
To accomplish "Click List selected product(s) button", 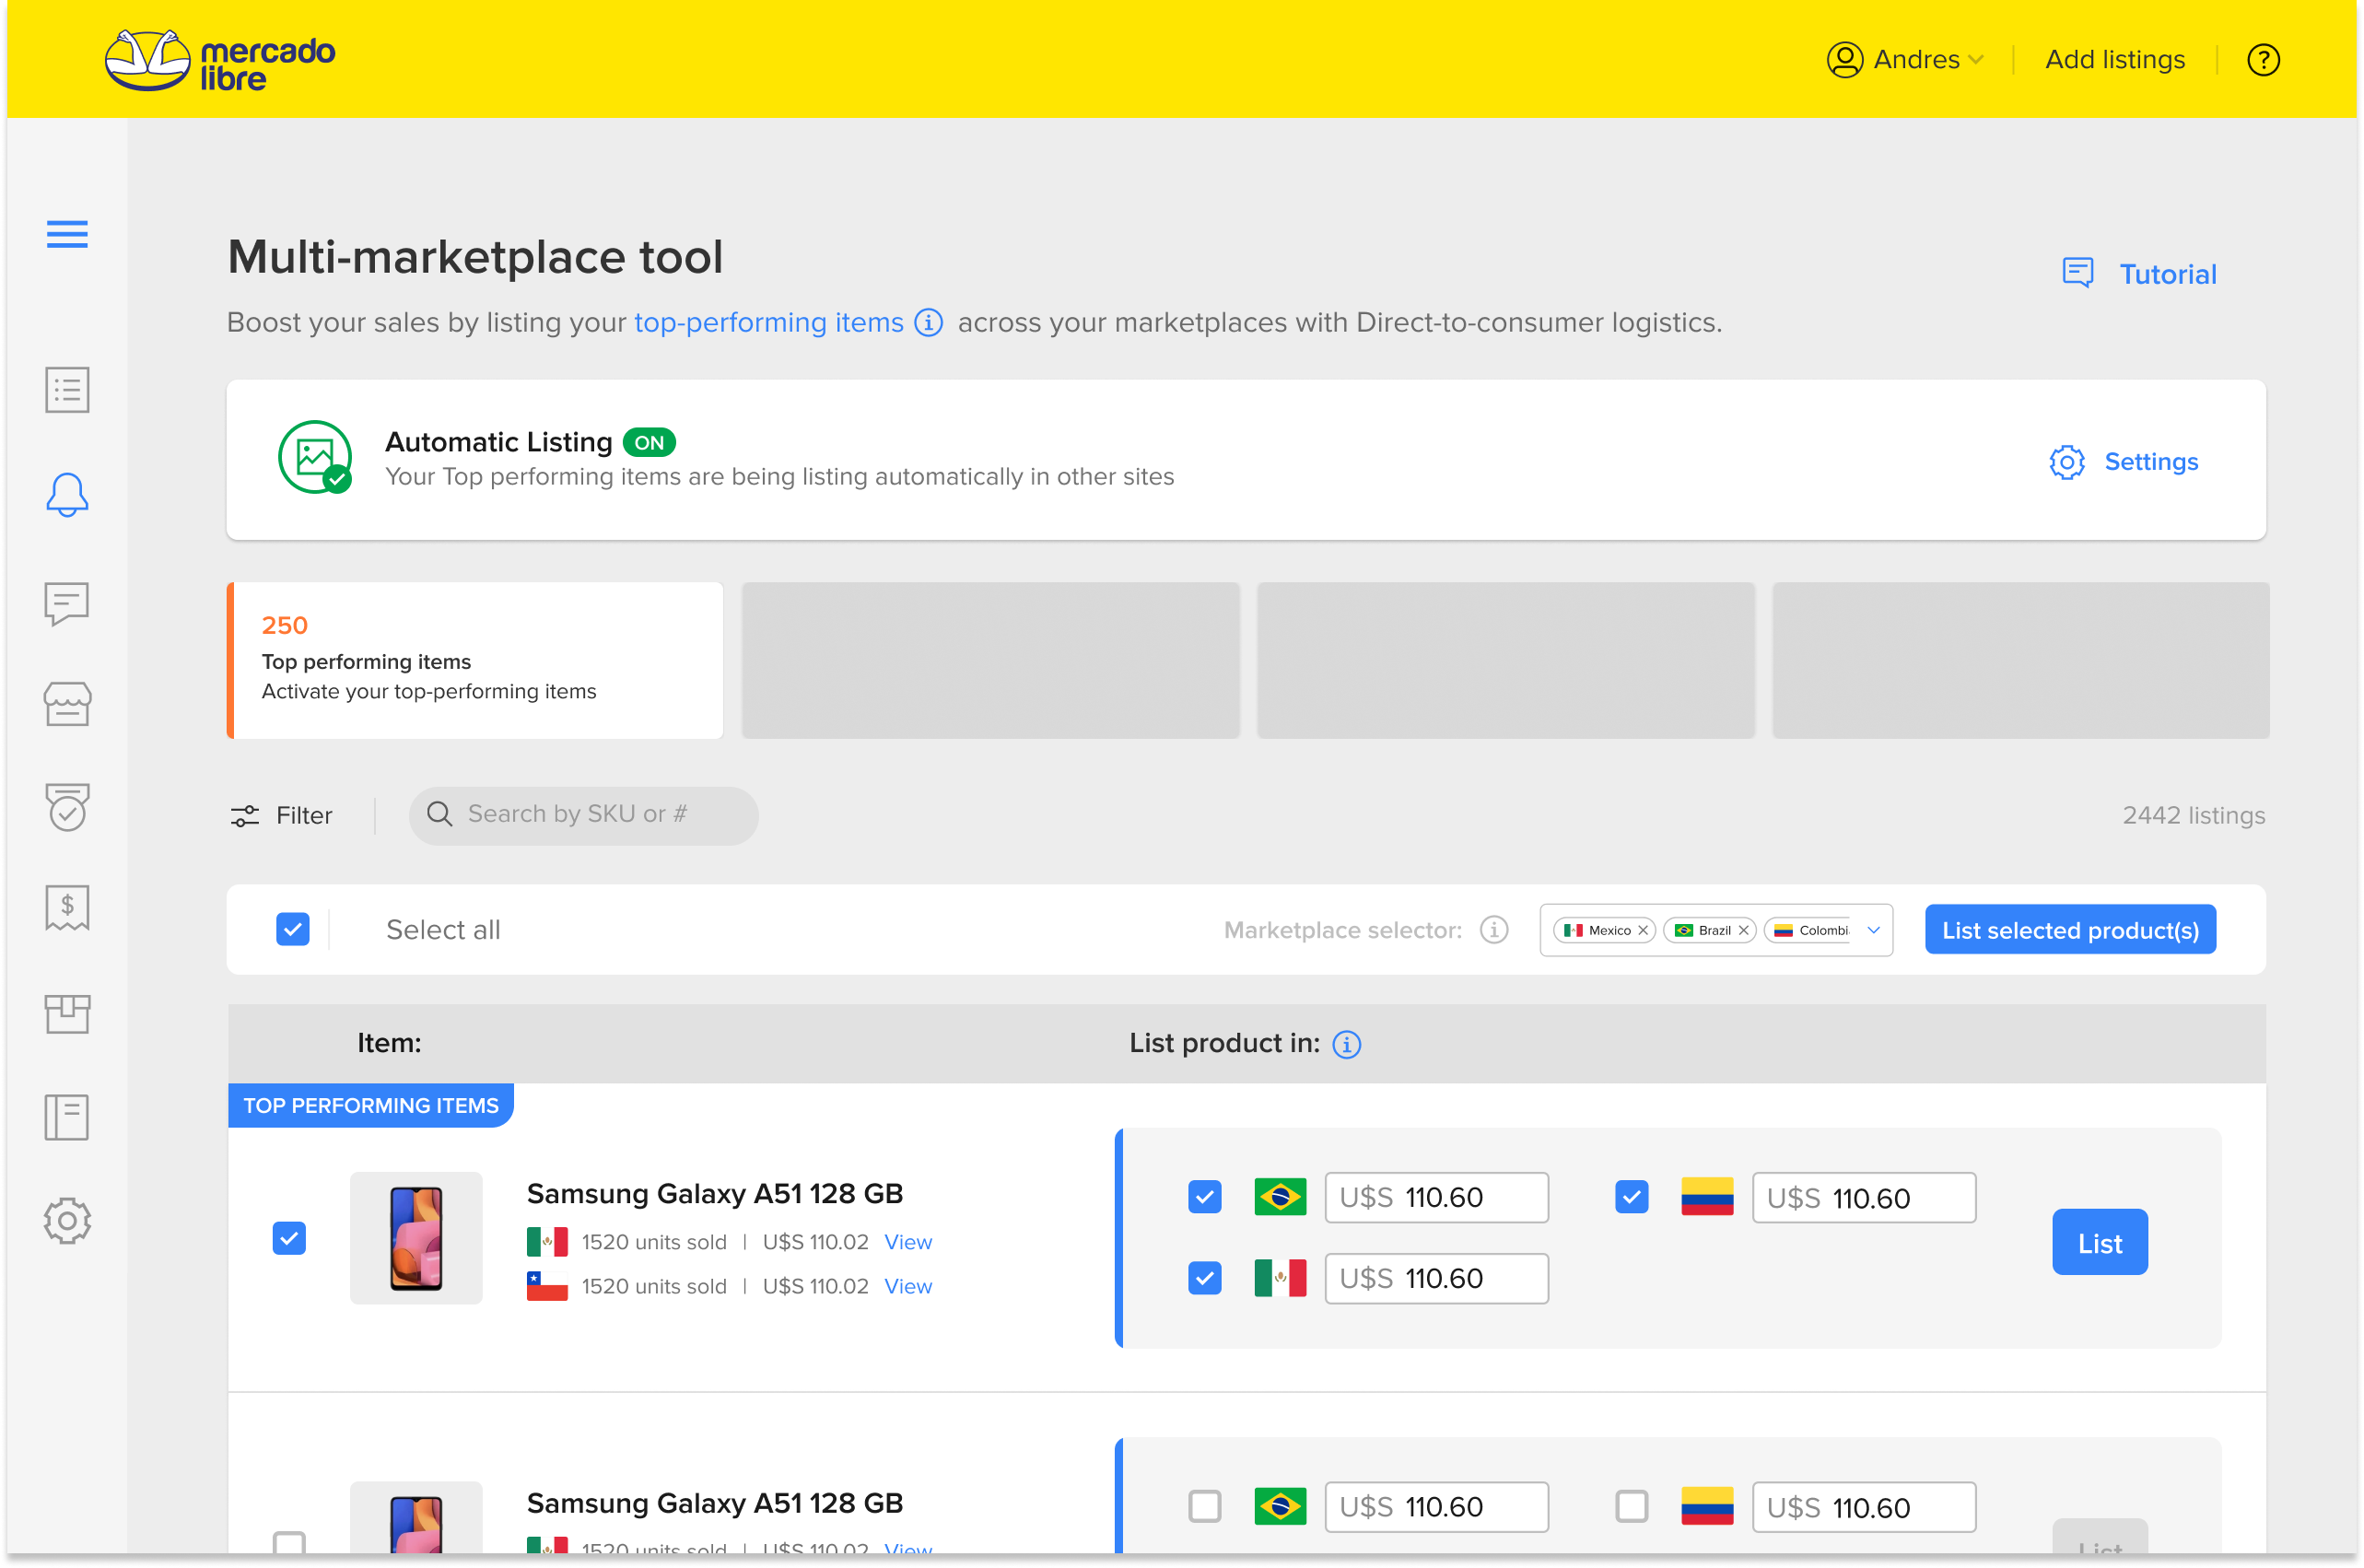I will point(2070,930).
